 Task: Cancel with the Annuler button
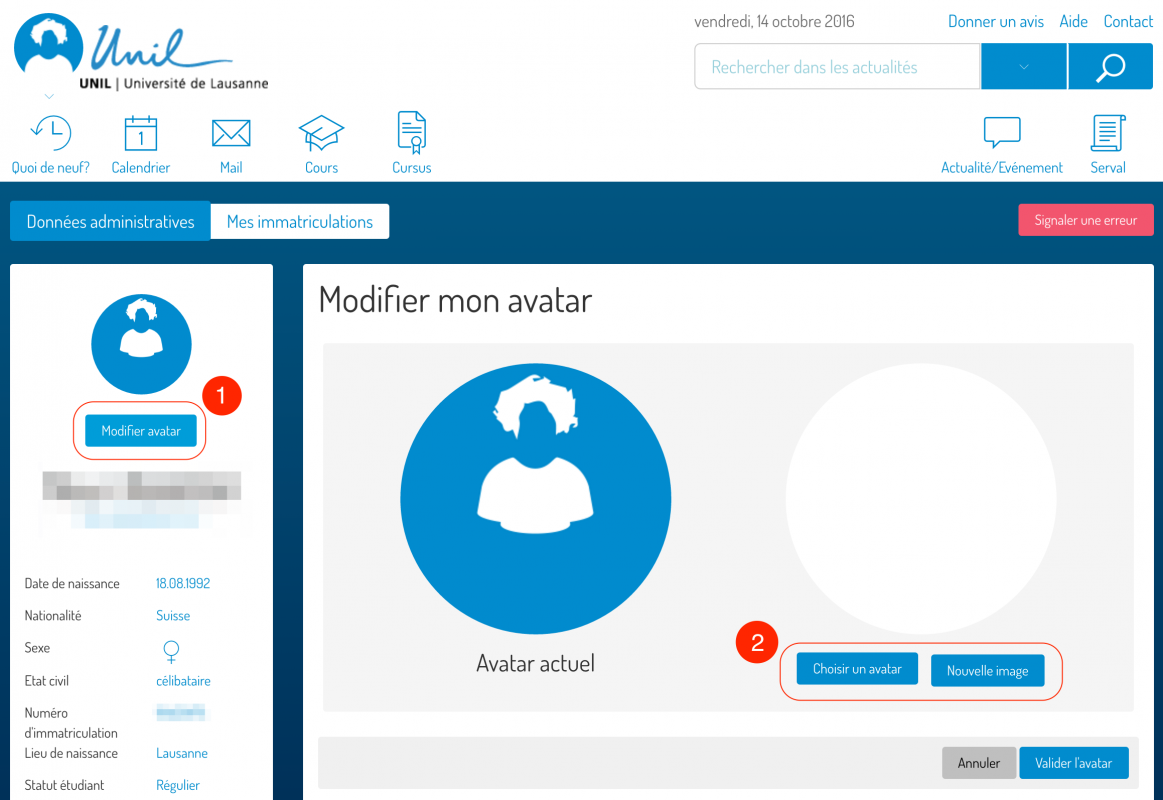coord(978,763)
